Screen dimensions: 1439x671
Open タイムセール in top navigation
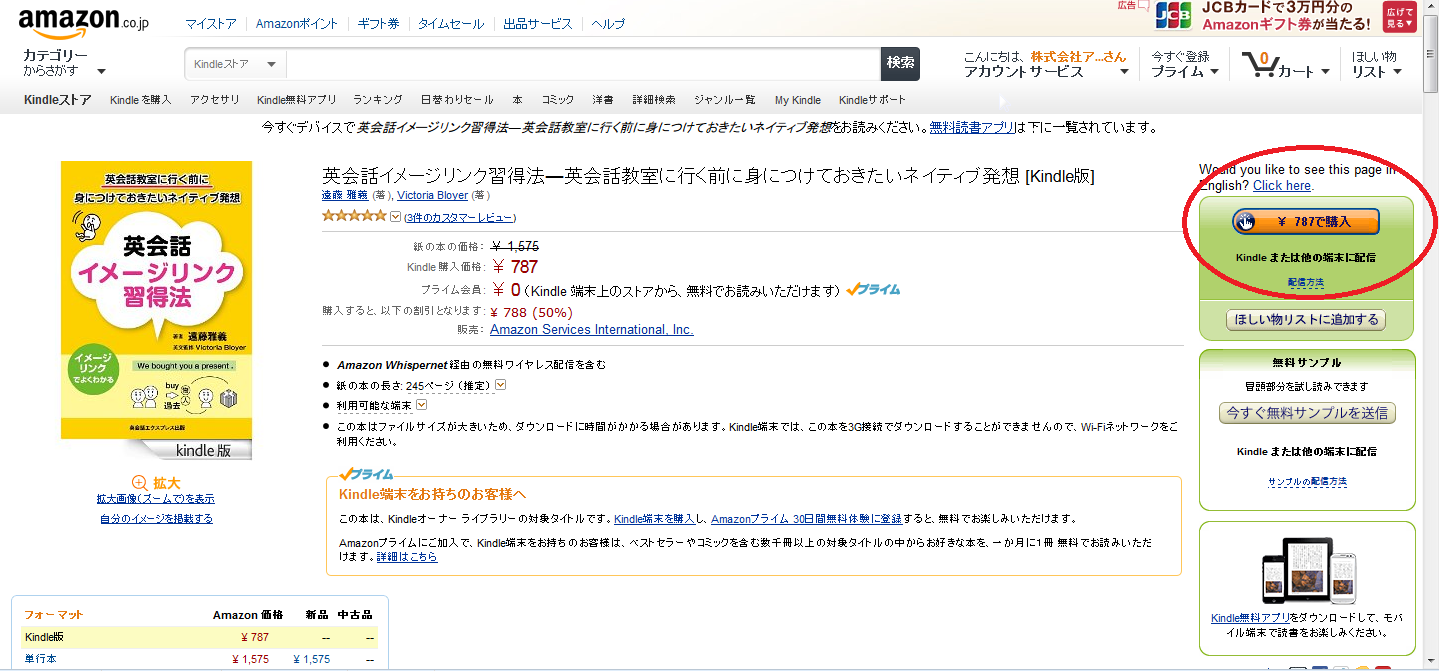(x=450, y=24)
